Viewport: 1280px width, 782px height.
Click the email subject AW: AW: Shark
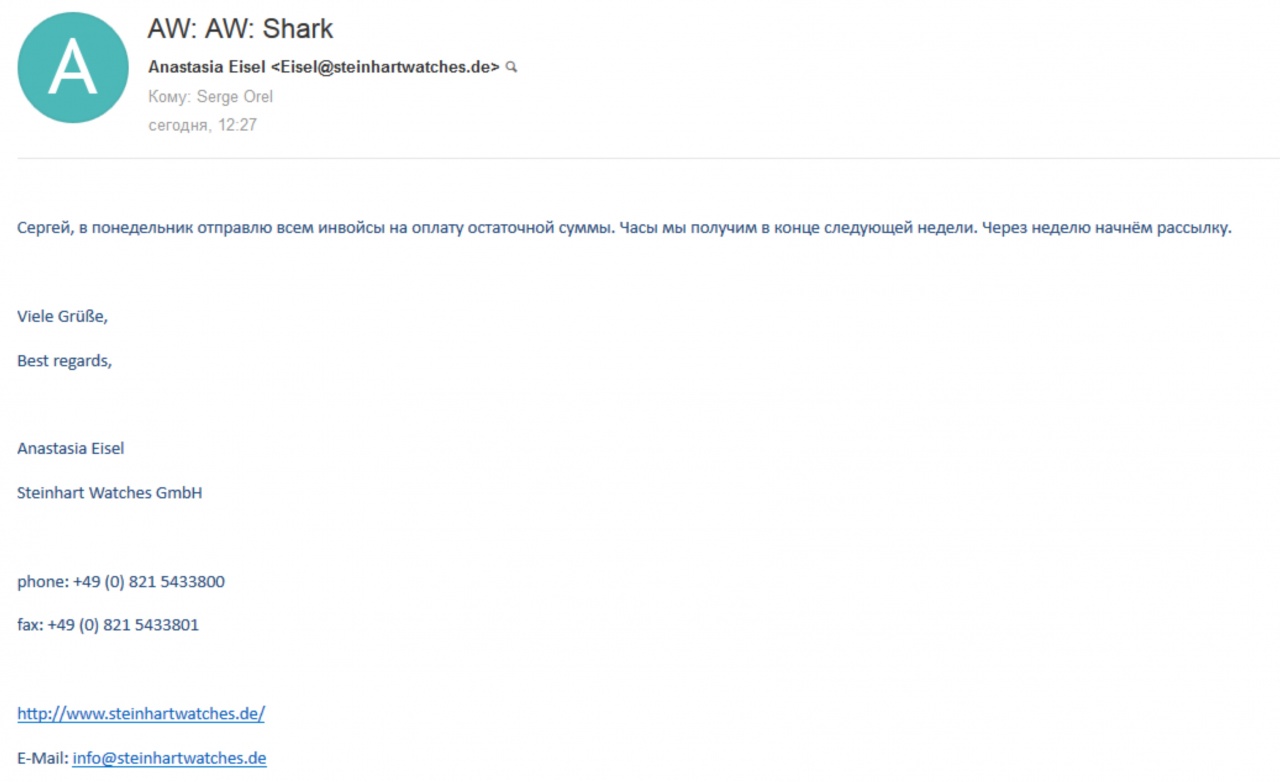(240, 28)
